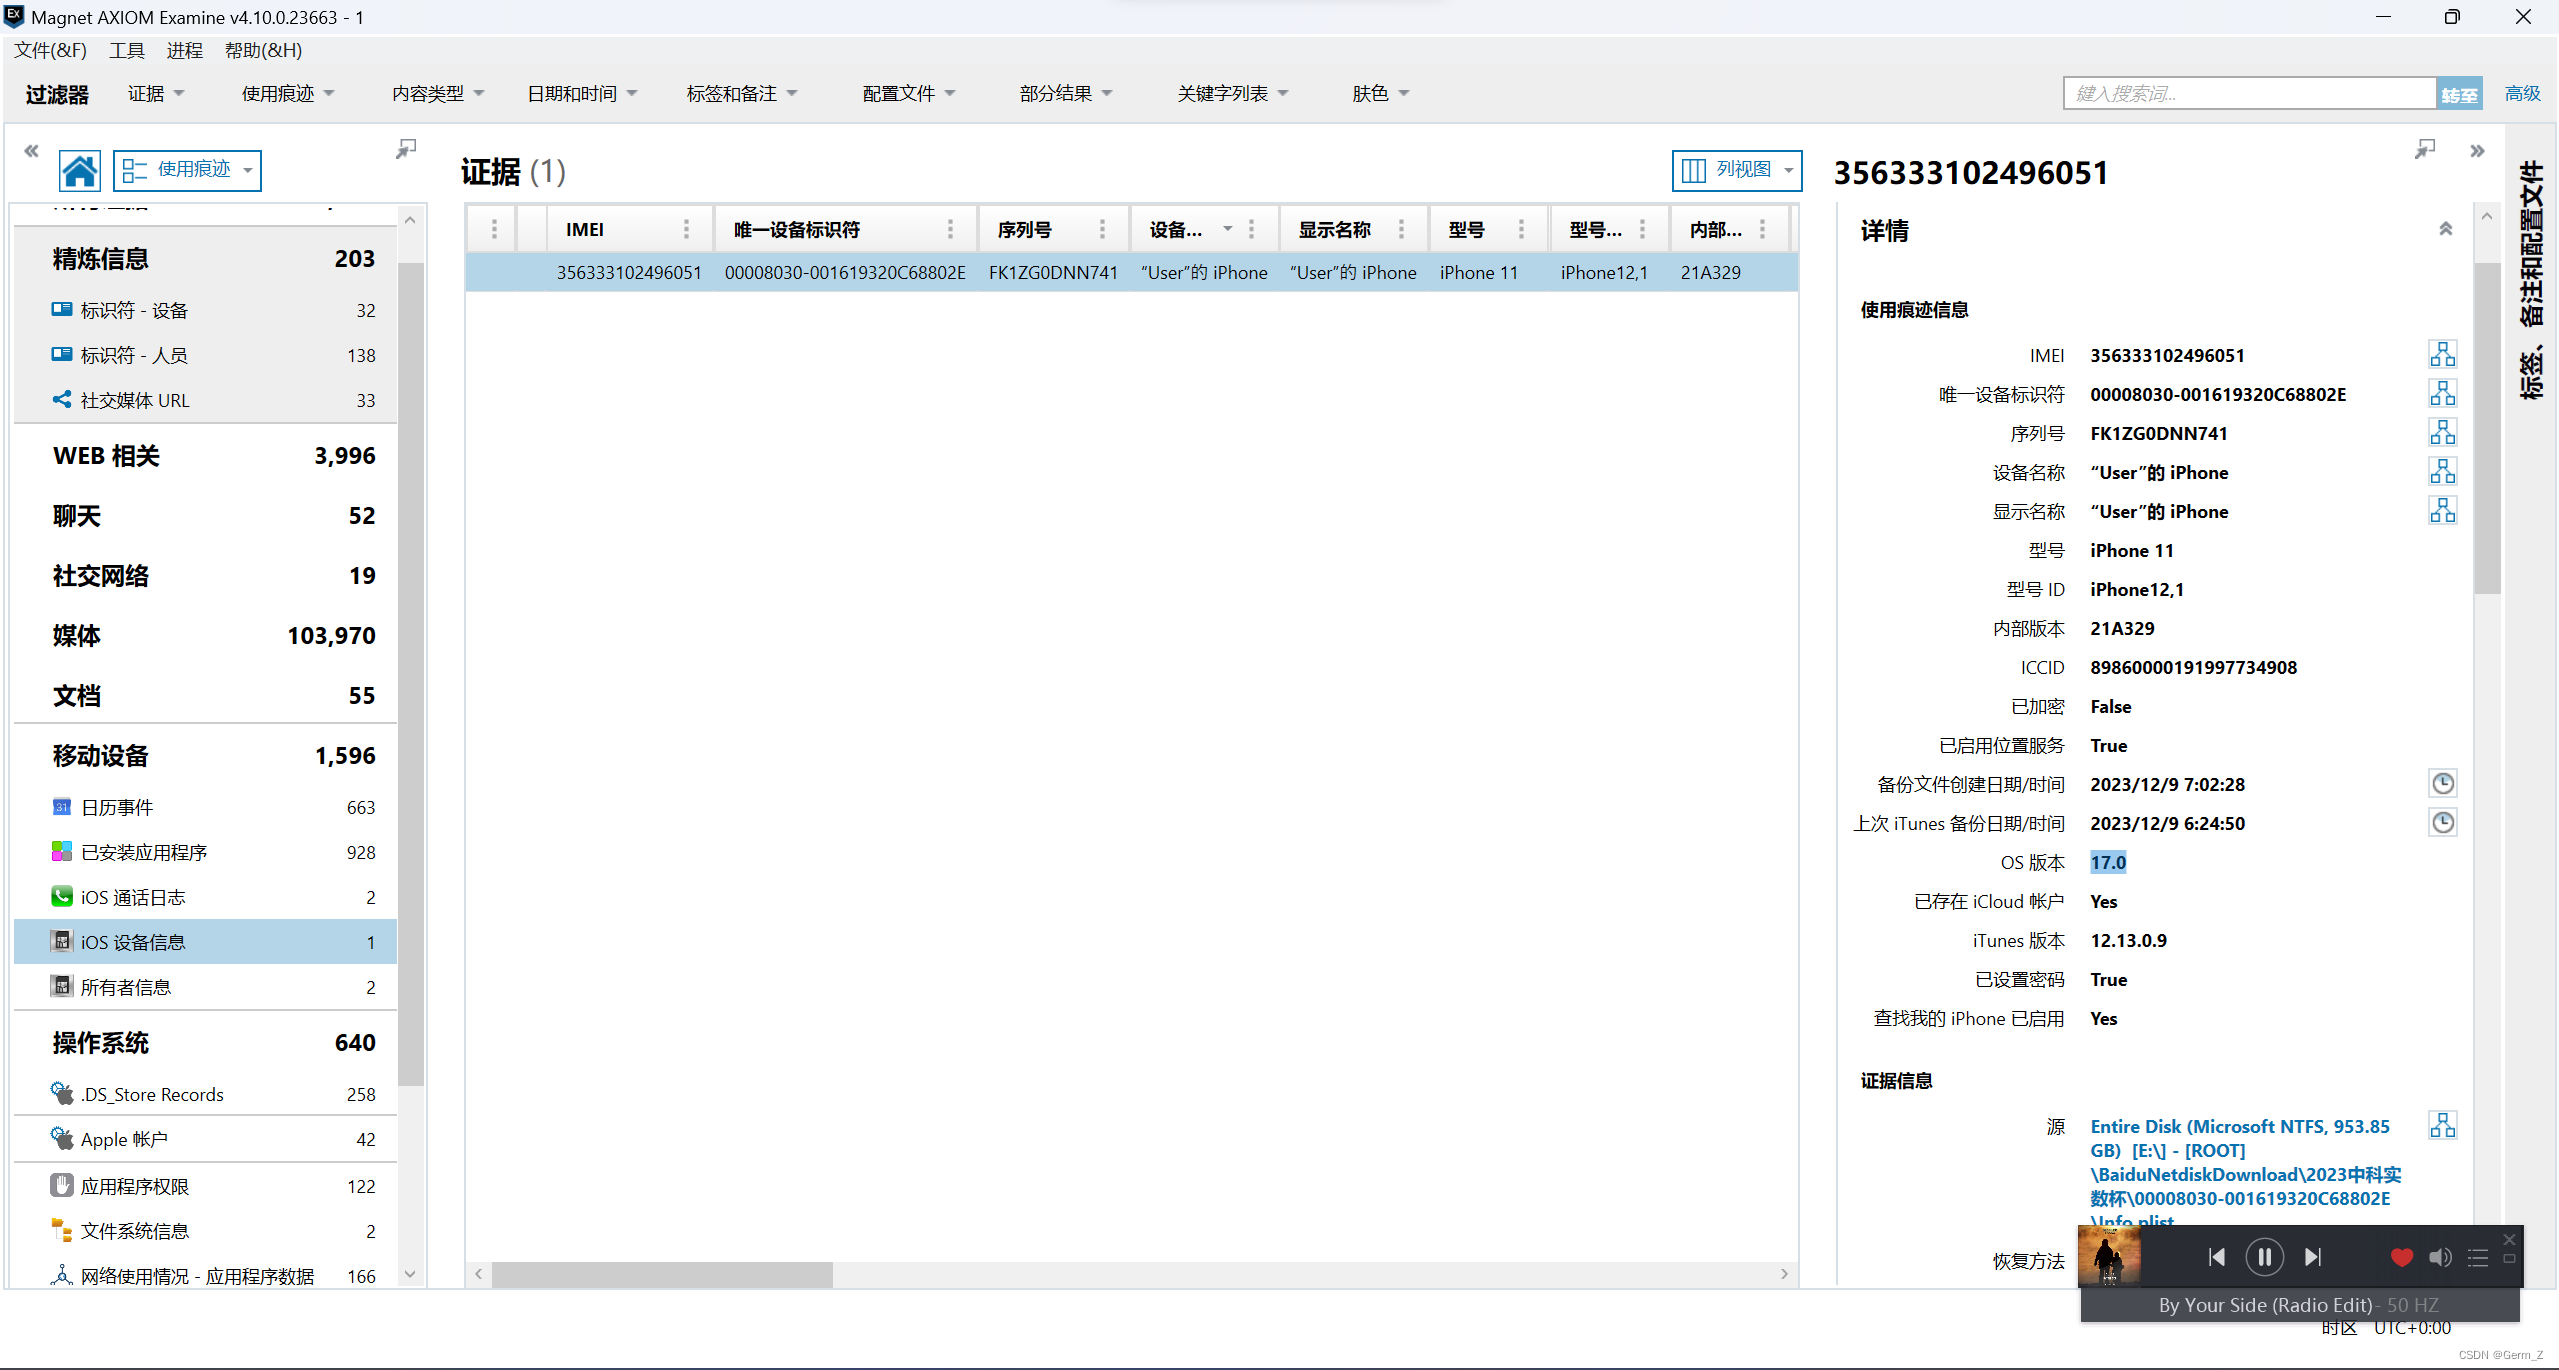Pin the details panel on right

2424,149
